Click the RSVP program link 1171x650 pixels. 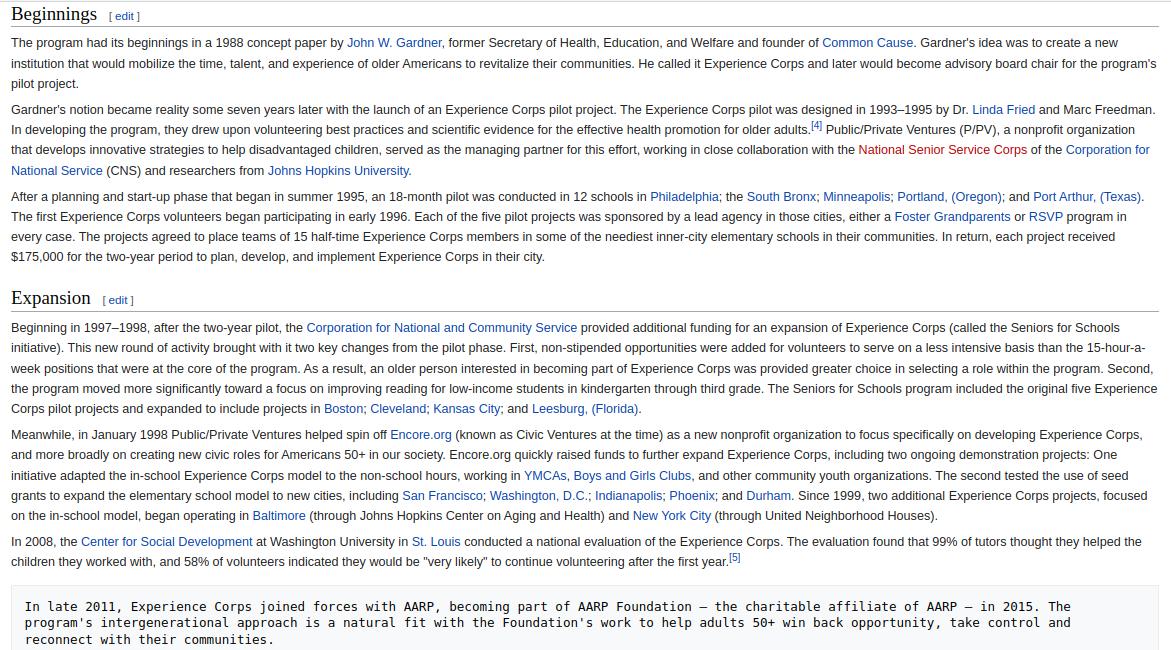click(1046, 217)
